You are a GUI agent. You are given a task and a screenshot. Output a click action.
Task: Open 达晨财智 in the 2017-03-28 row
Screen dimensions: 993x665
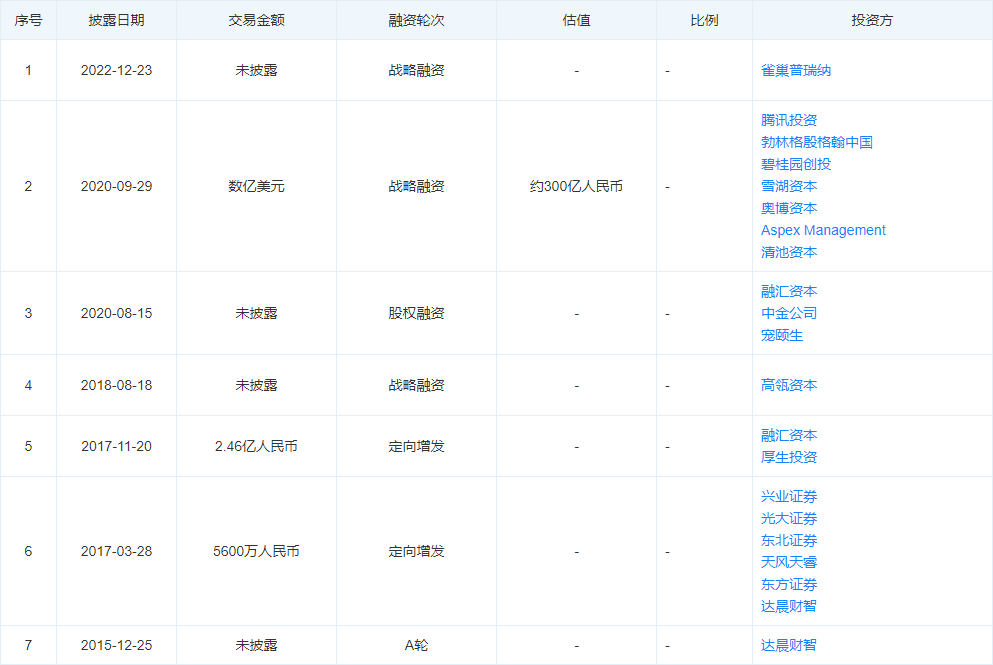coord(788,607)
